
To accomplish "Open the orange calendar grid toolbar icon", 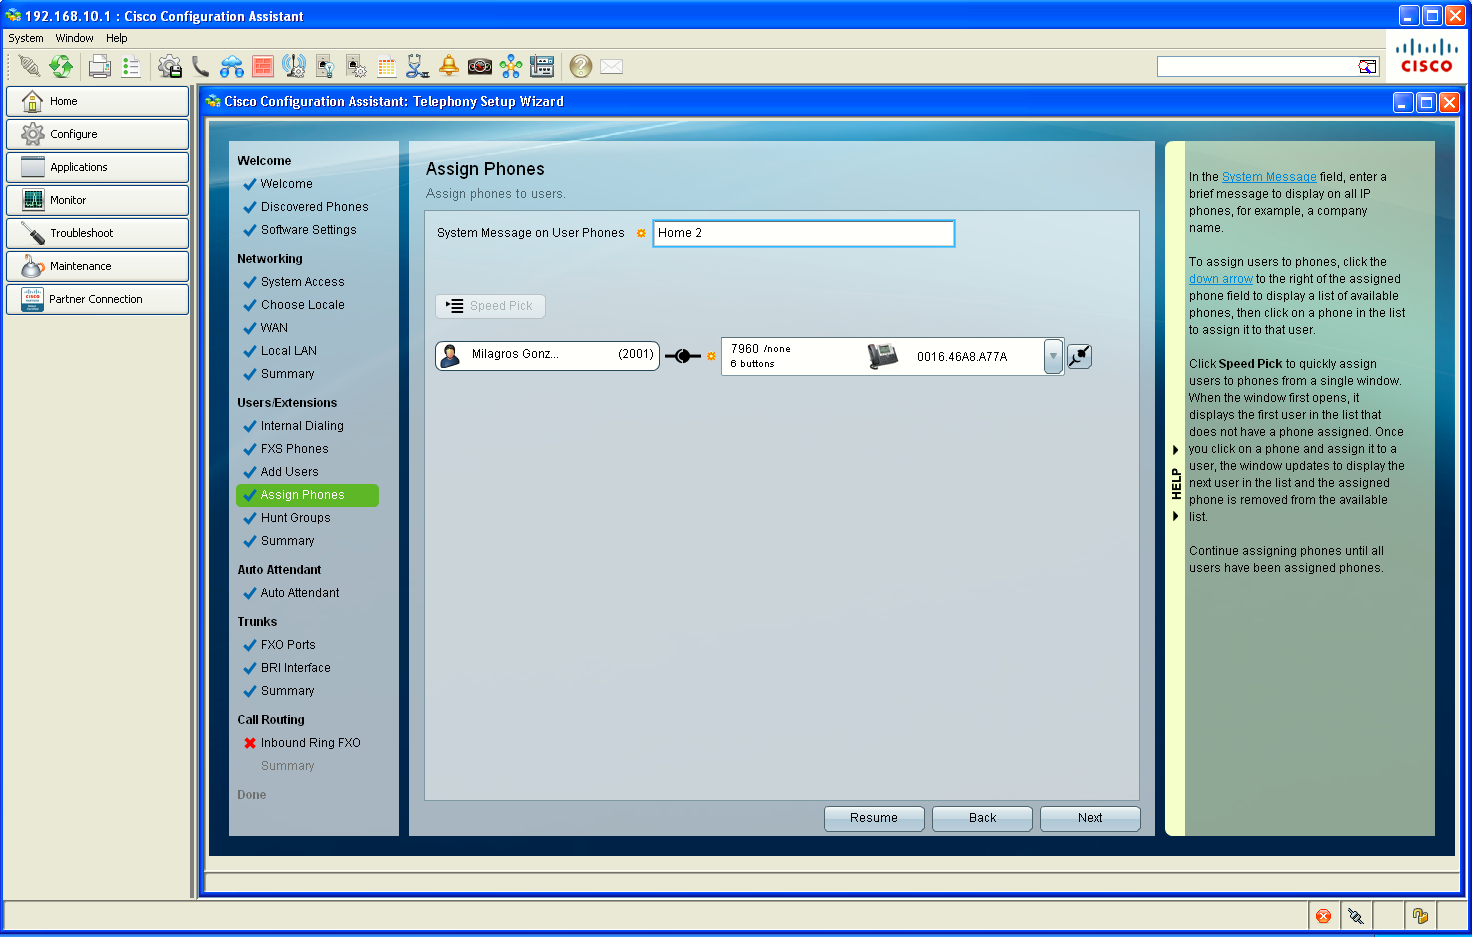I will coord(387,66).
